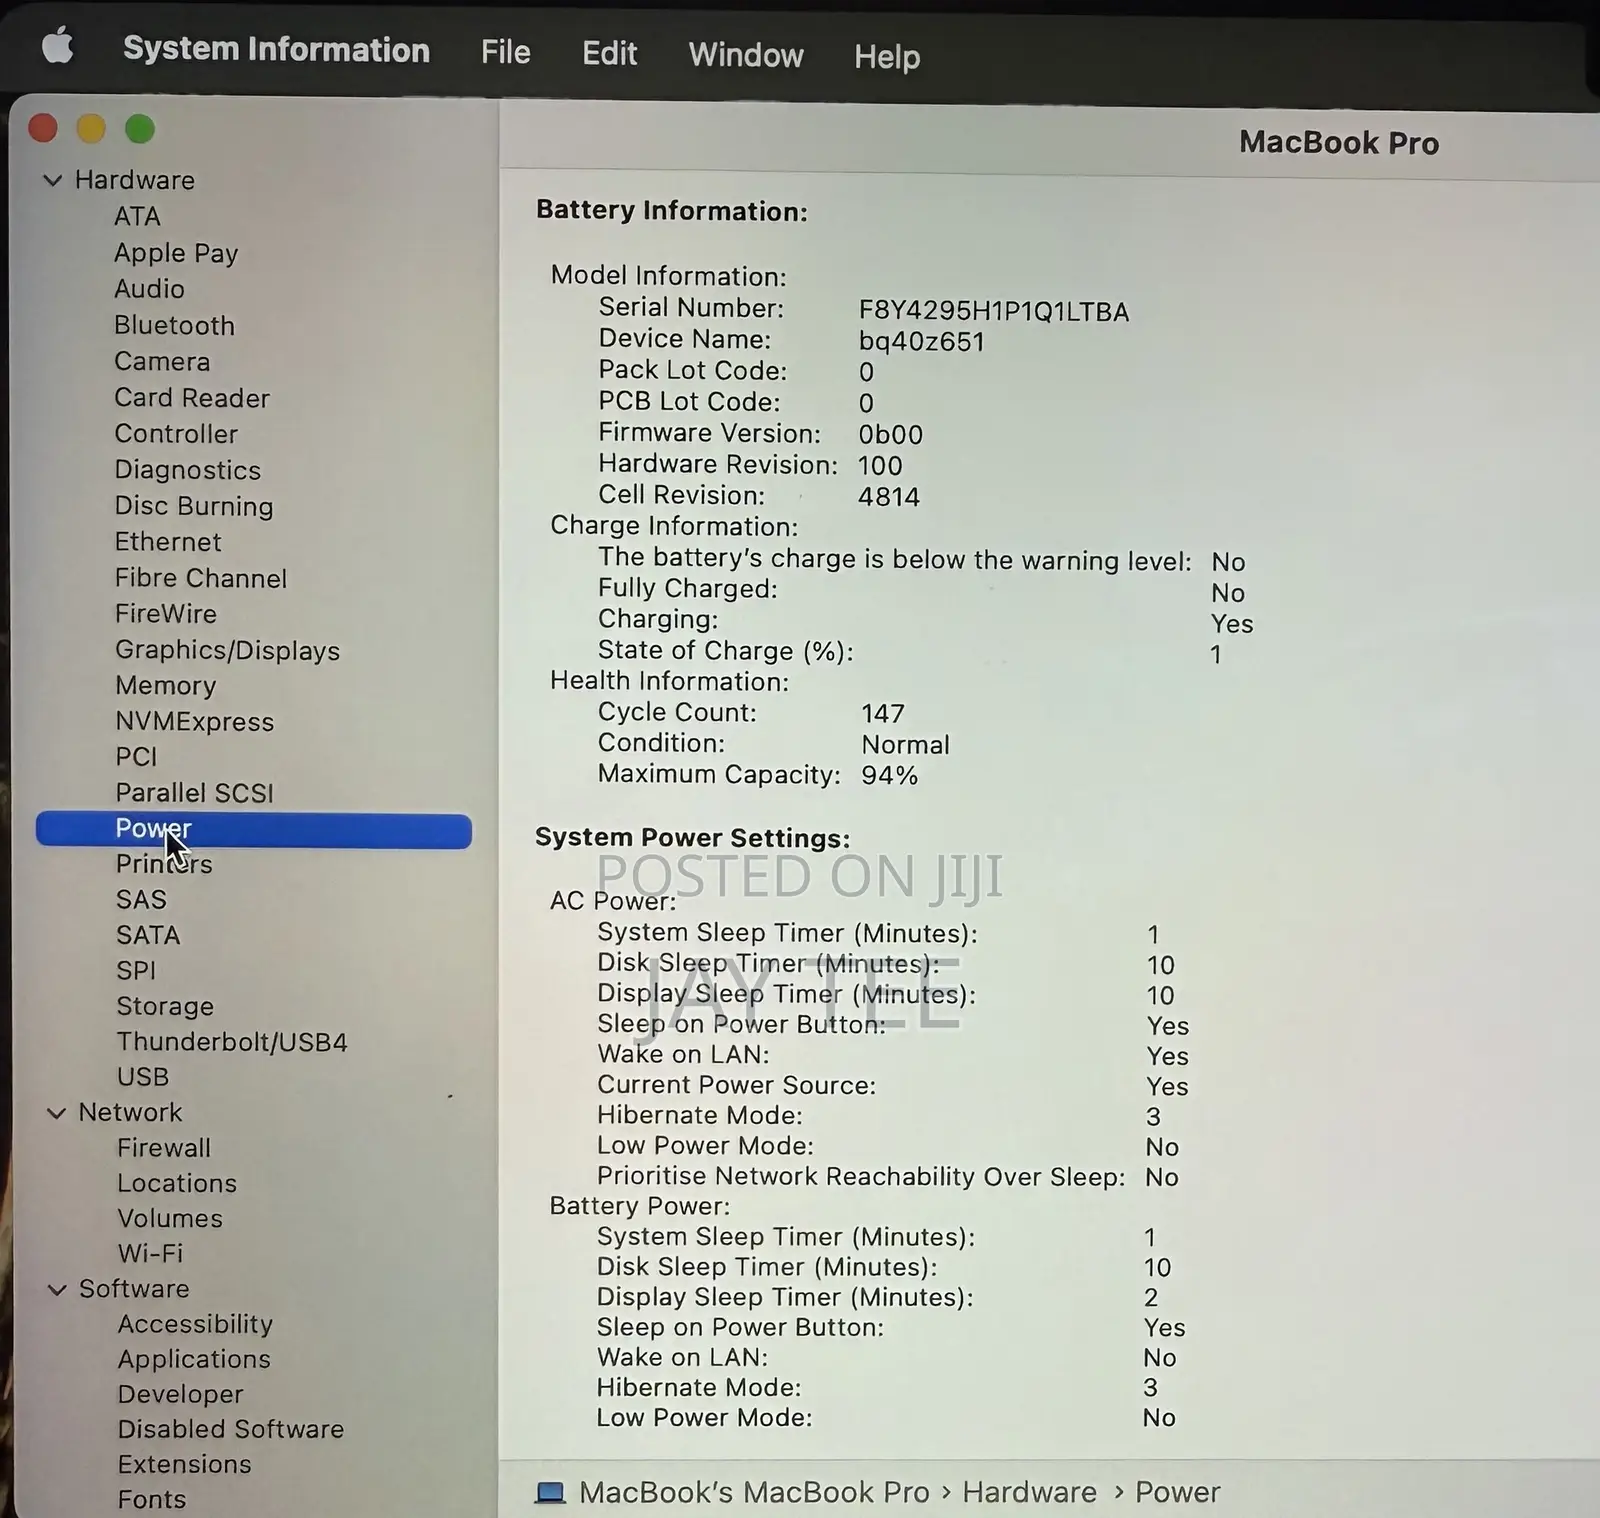This screenshot has height=1518, width=1600.
Task: Select Bluetooth in the sidebar
Action: (174, 325)
